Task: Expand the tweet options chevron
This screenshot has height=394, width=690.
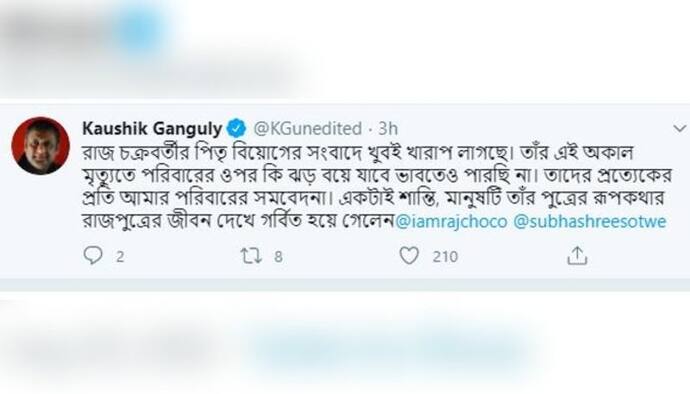Action: (x=680, y=129)
